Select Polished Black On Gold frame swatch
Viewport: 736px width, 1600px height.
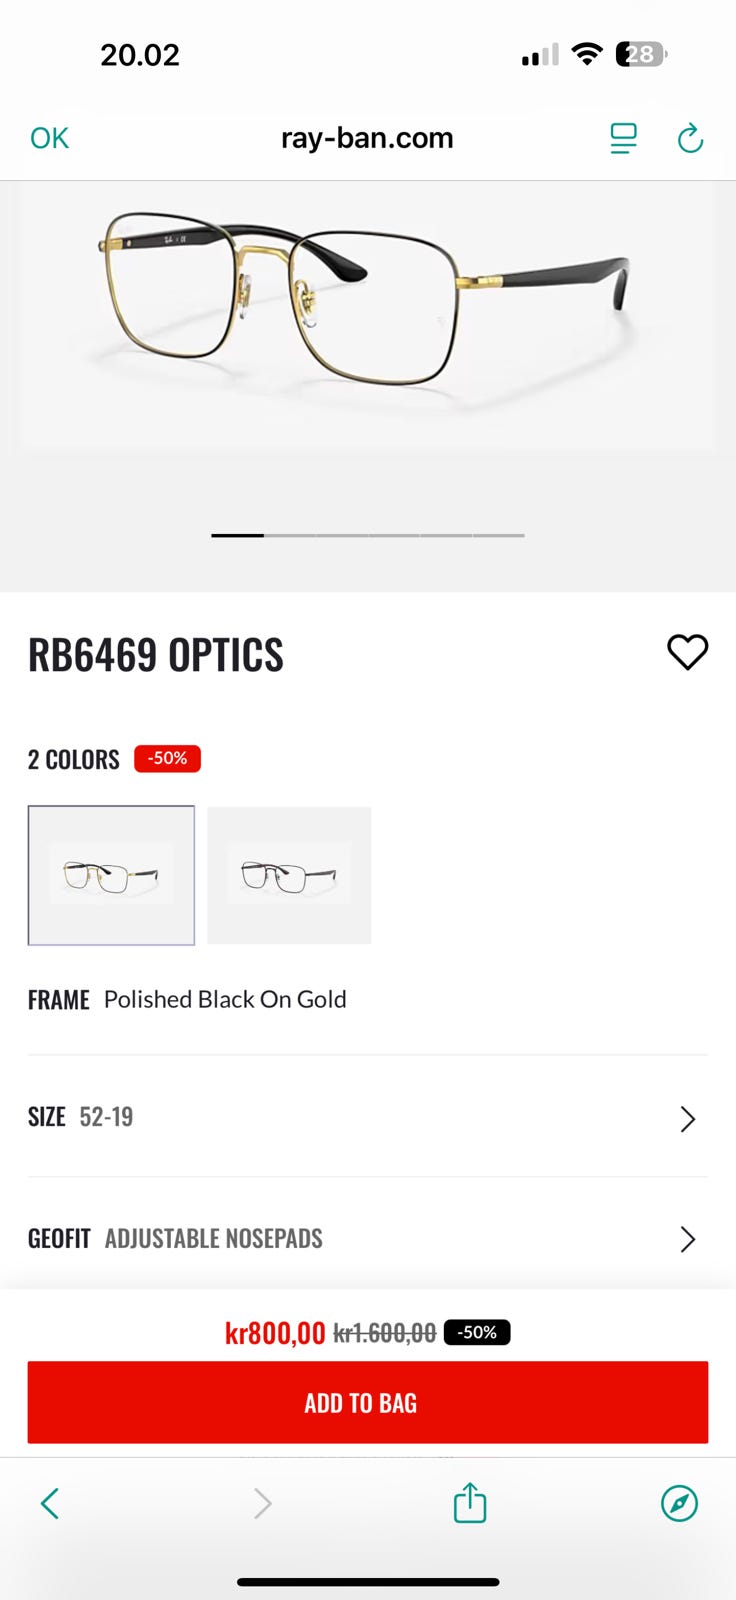(111, 875)
